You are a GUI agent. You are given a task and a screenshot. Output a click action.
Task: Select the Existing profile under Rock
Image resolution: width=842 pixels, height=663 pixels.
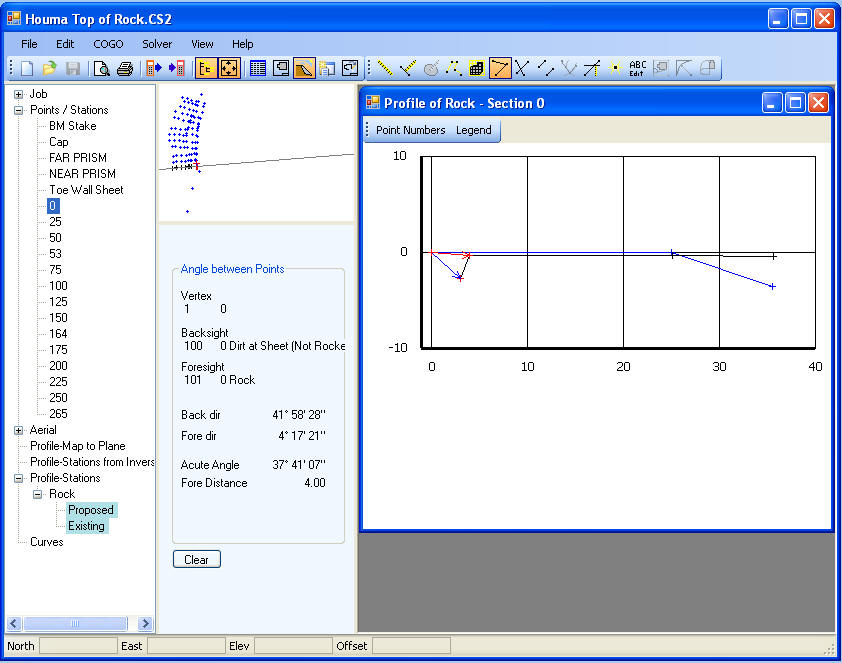pos(86,526)
